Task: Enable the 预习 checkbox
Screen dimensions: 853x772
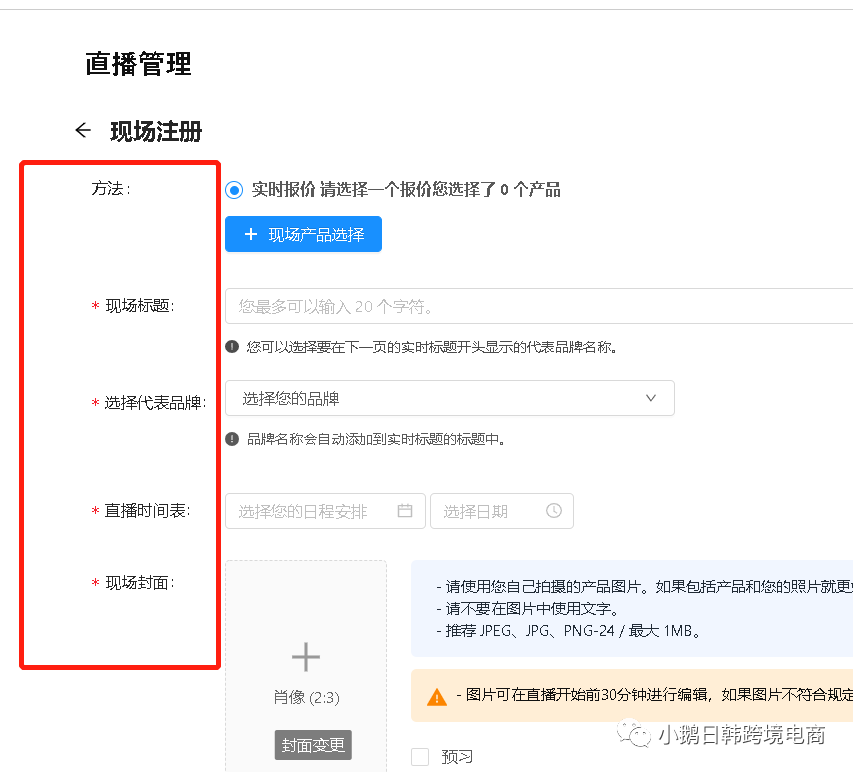Action: (422, 757)
